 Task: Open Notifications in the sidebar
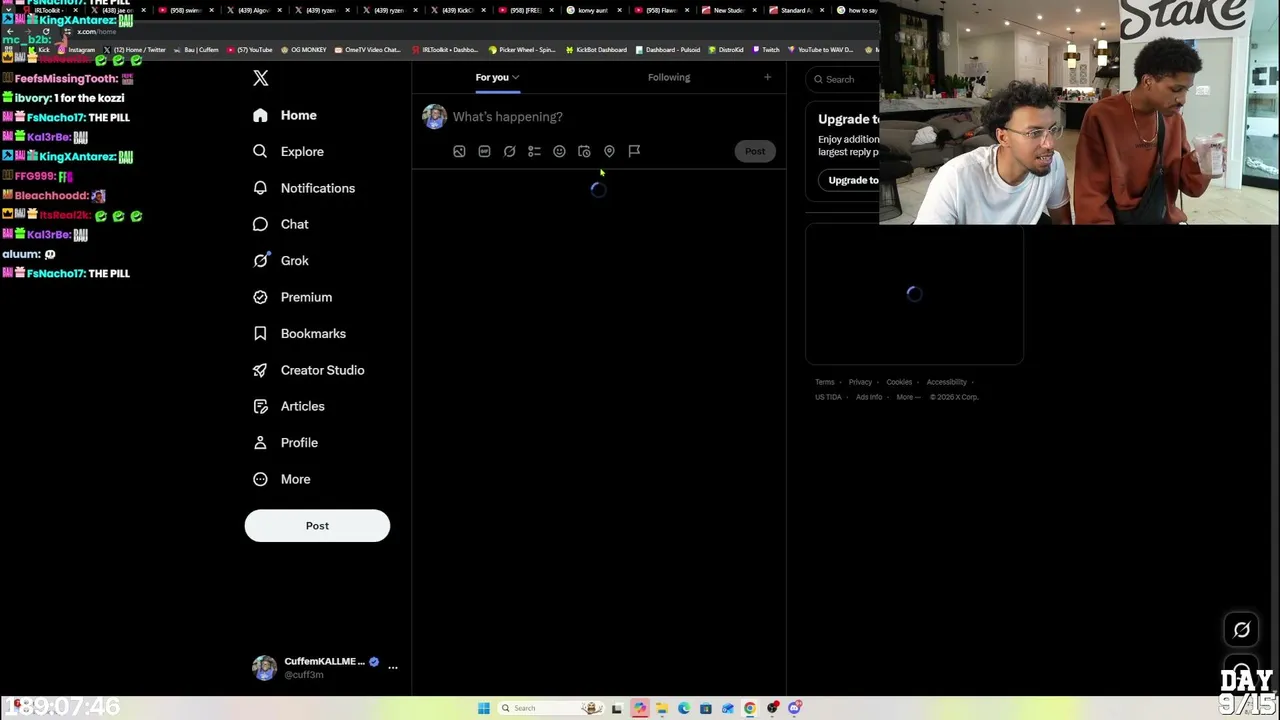304,188
